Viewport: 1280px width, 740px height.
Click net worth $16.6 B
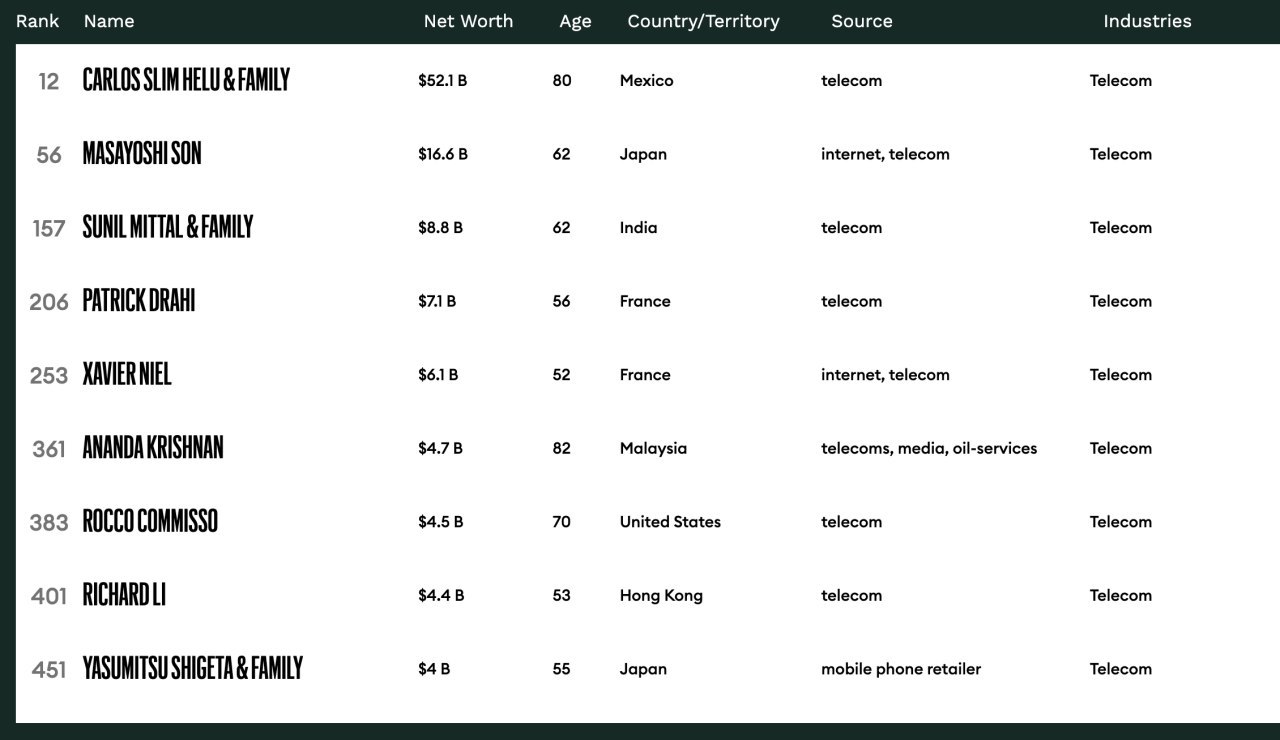click(443, 154)
